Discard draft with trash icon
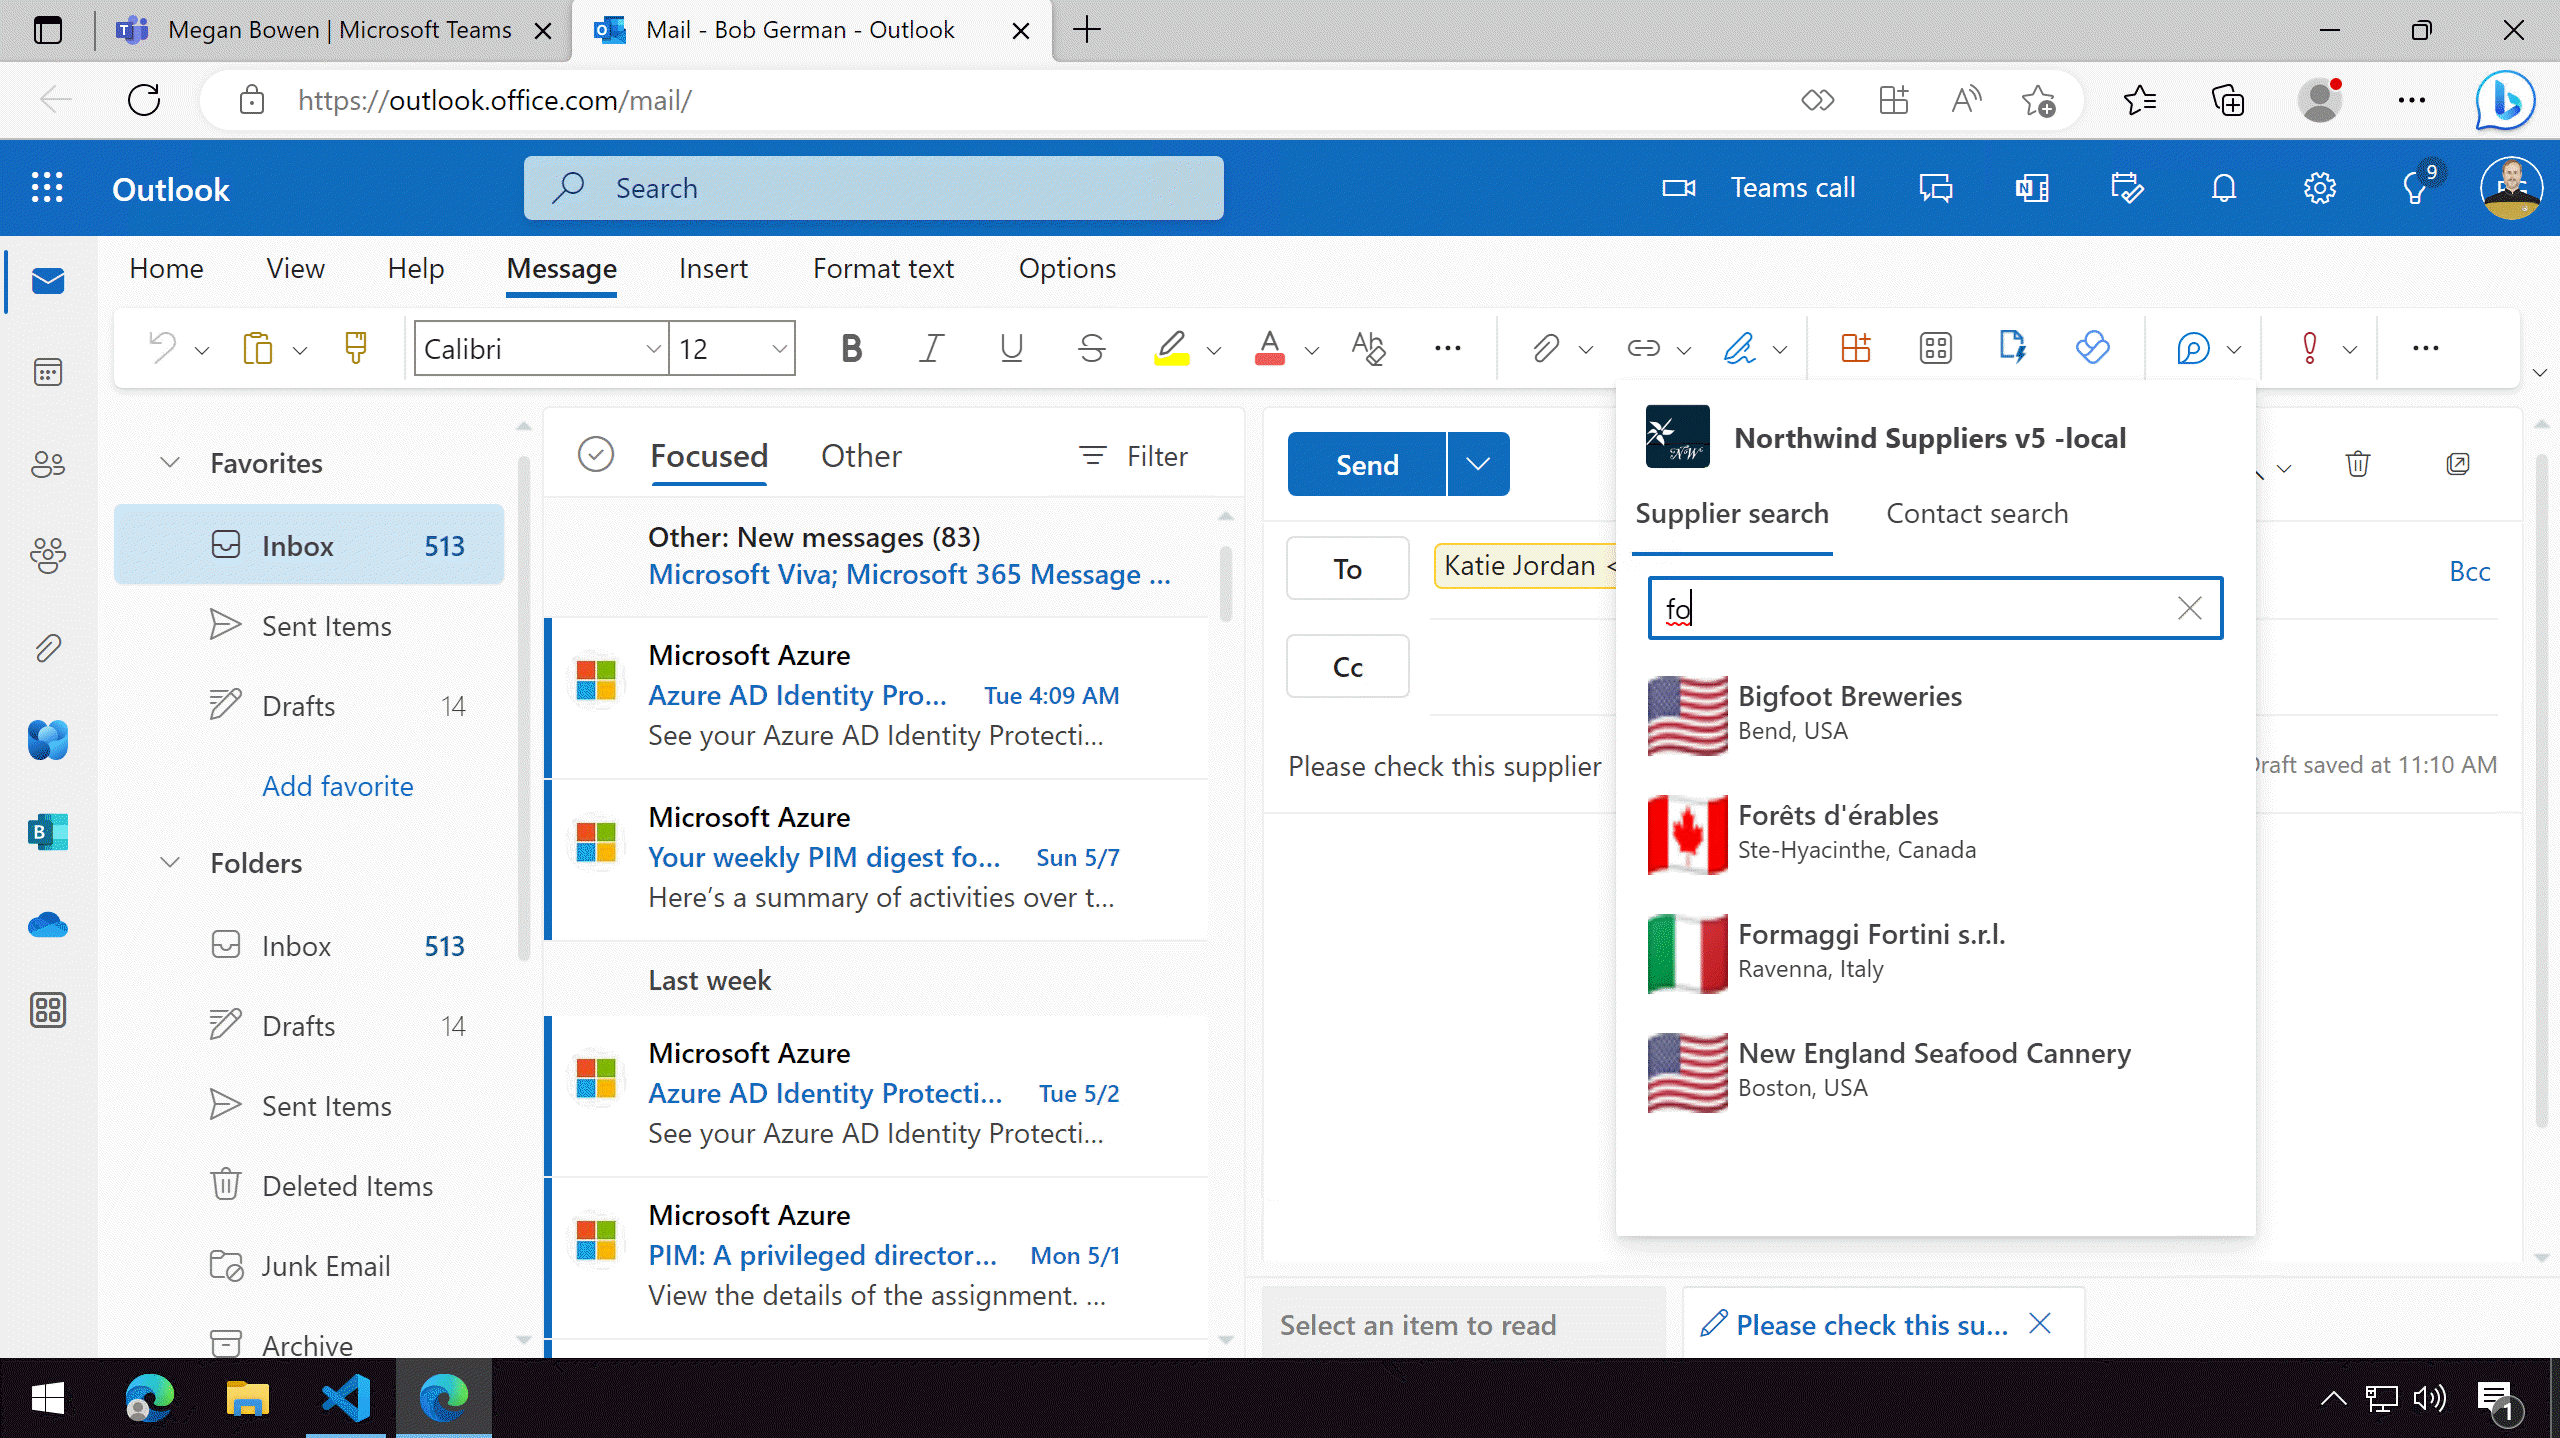 2358,464
